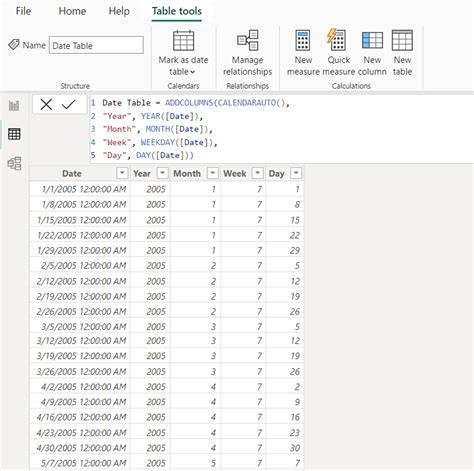The width and height of the screenshot is (474, 471).
Task: Click the table Name input field
Action: [x=96, y=45]
